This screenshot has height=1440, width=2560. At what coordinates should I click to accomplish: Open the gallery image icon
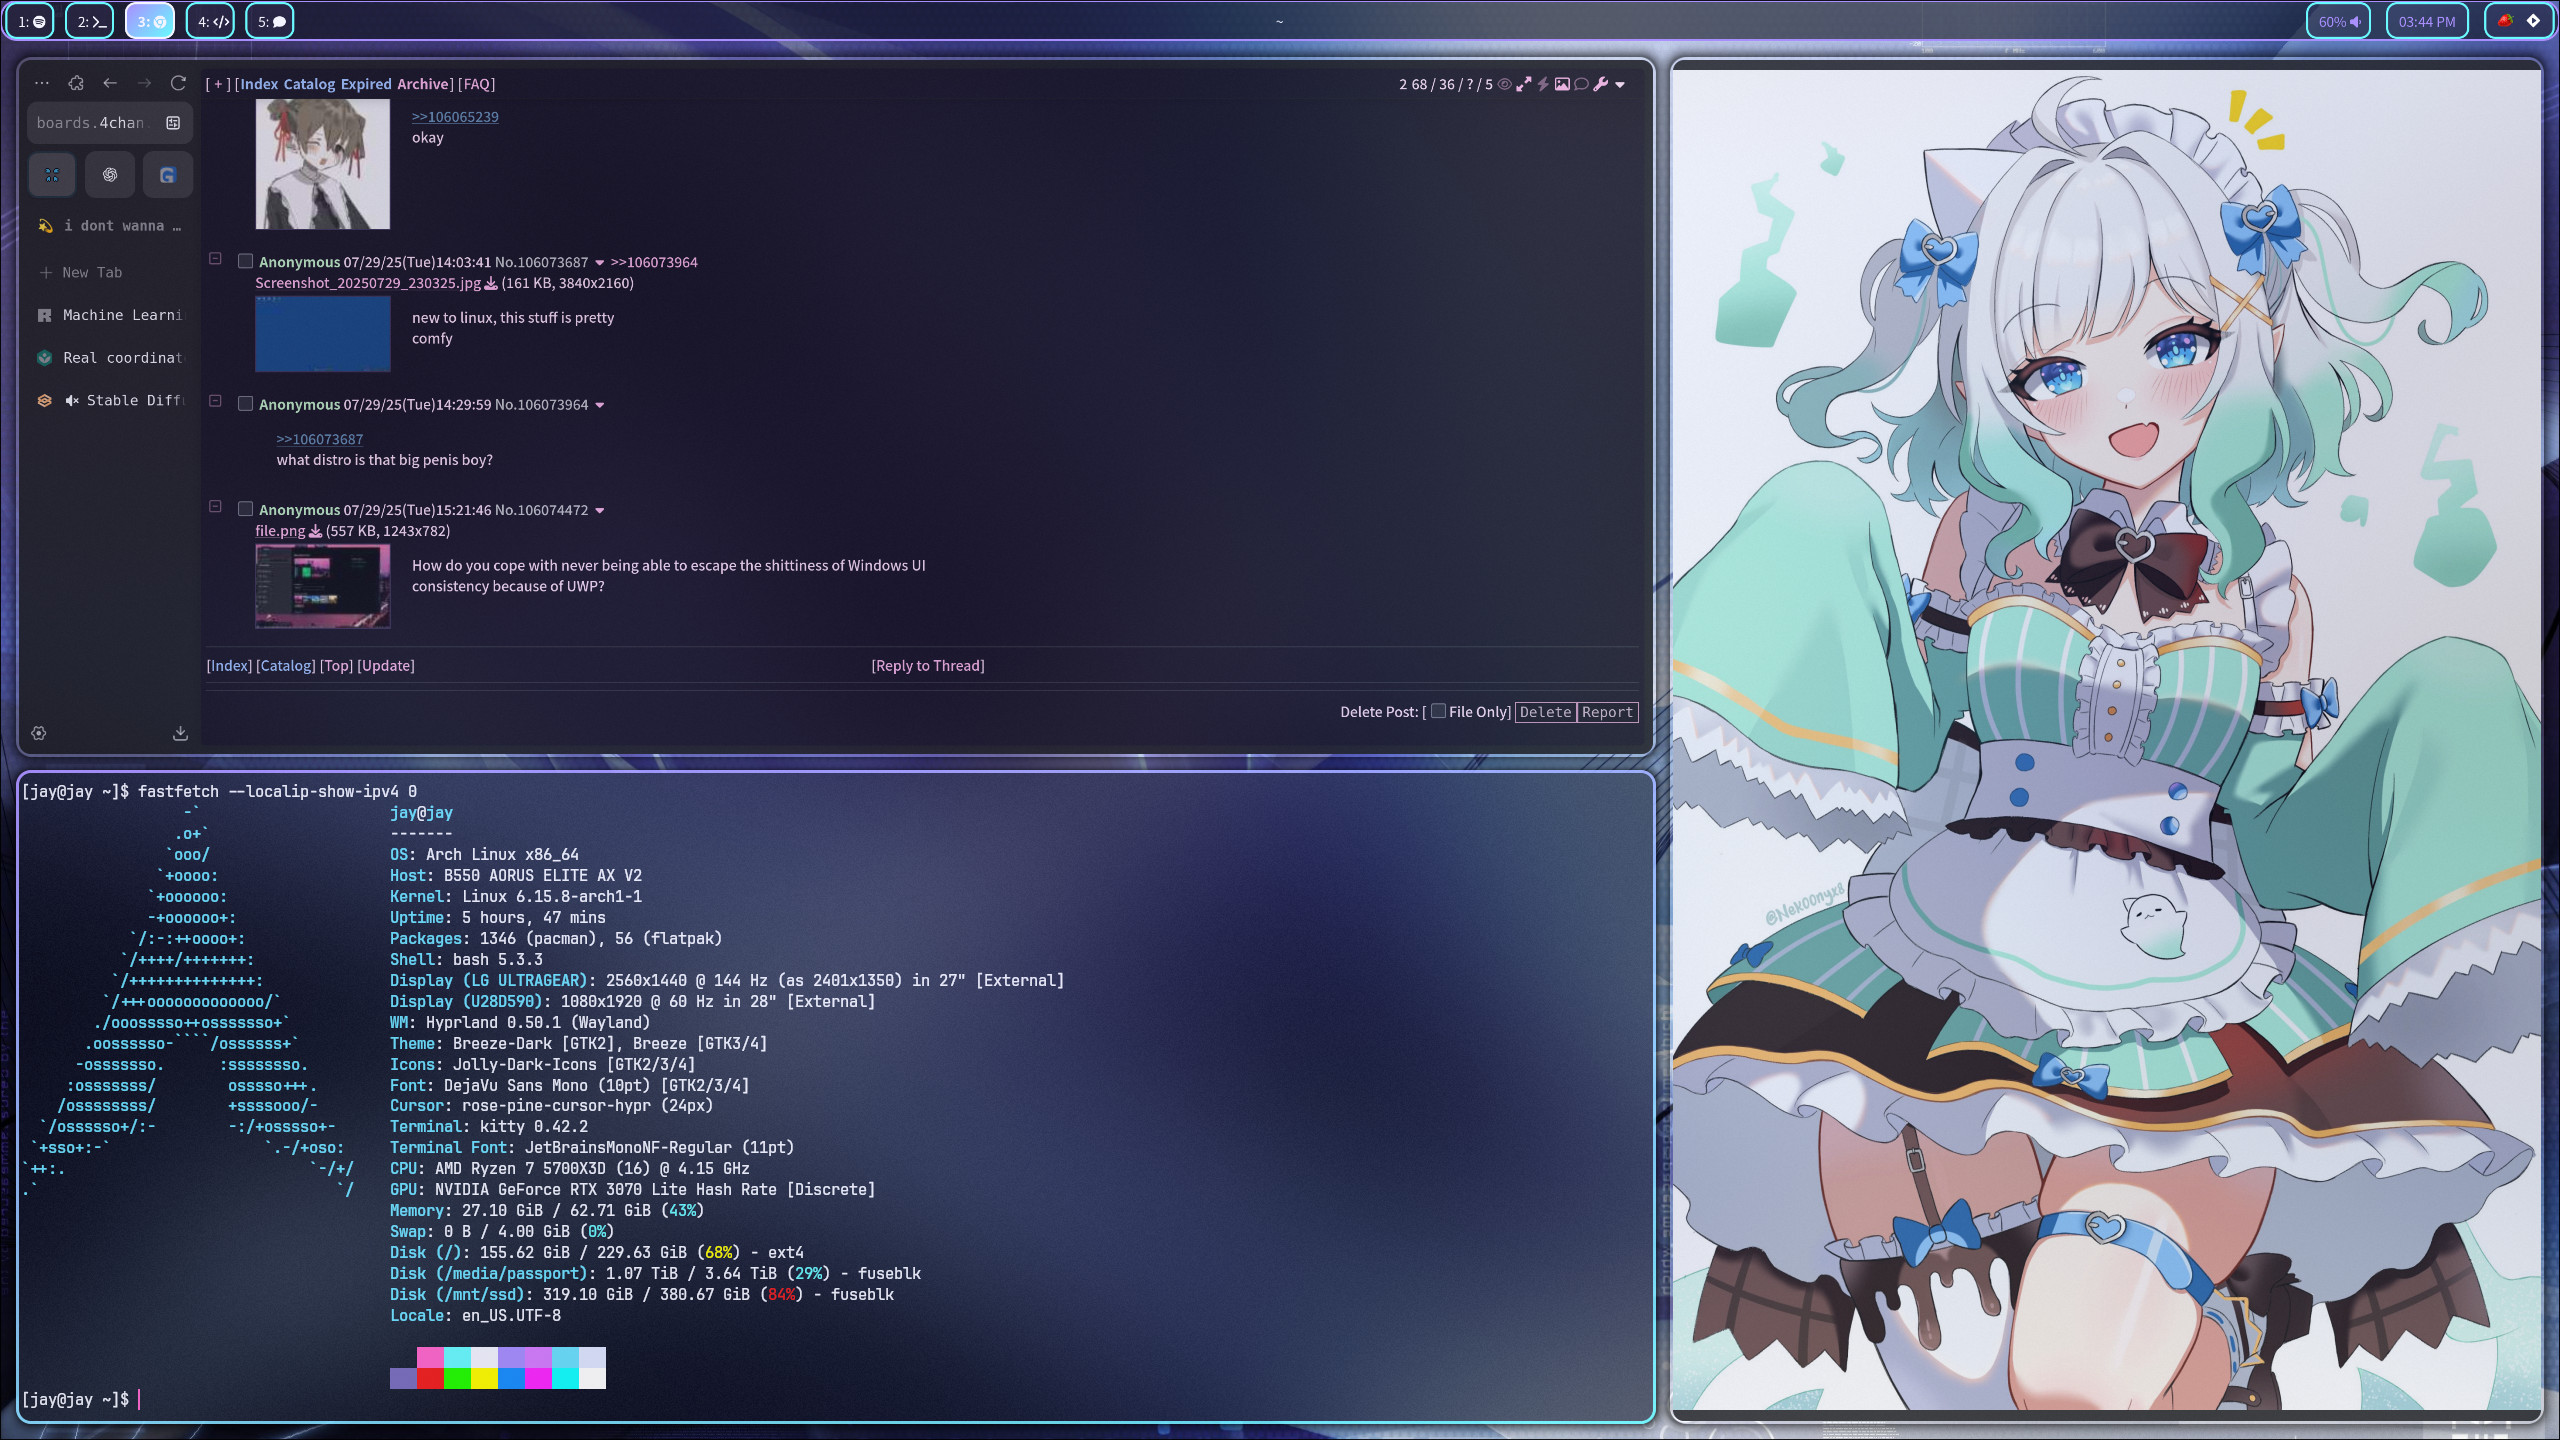pyautogui.click(x=1562, y=84)
